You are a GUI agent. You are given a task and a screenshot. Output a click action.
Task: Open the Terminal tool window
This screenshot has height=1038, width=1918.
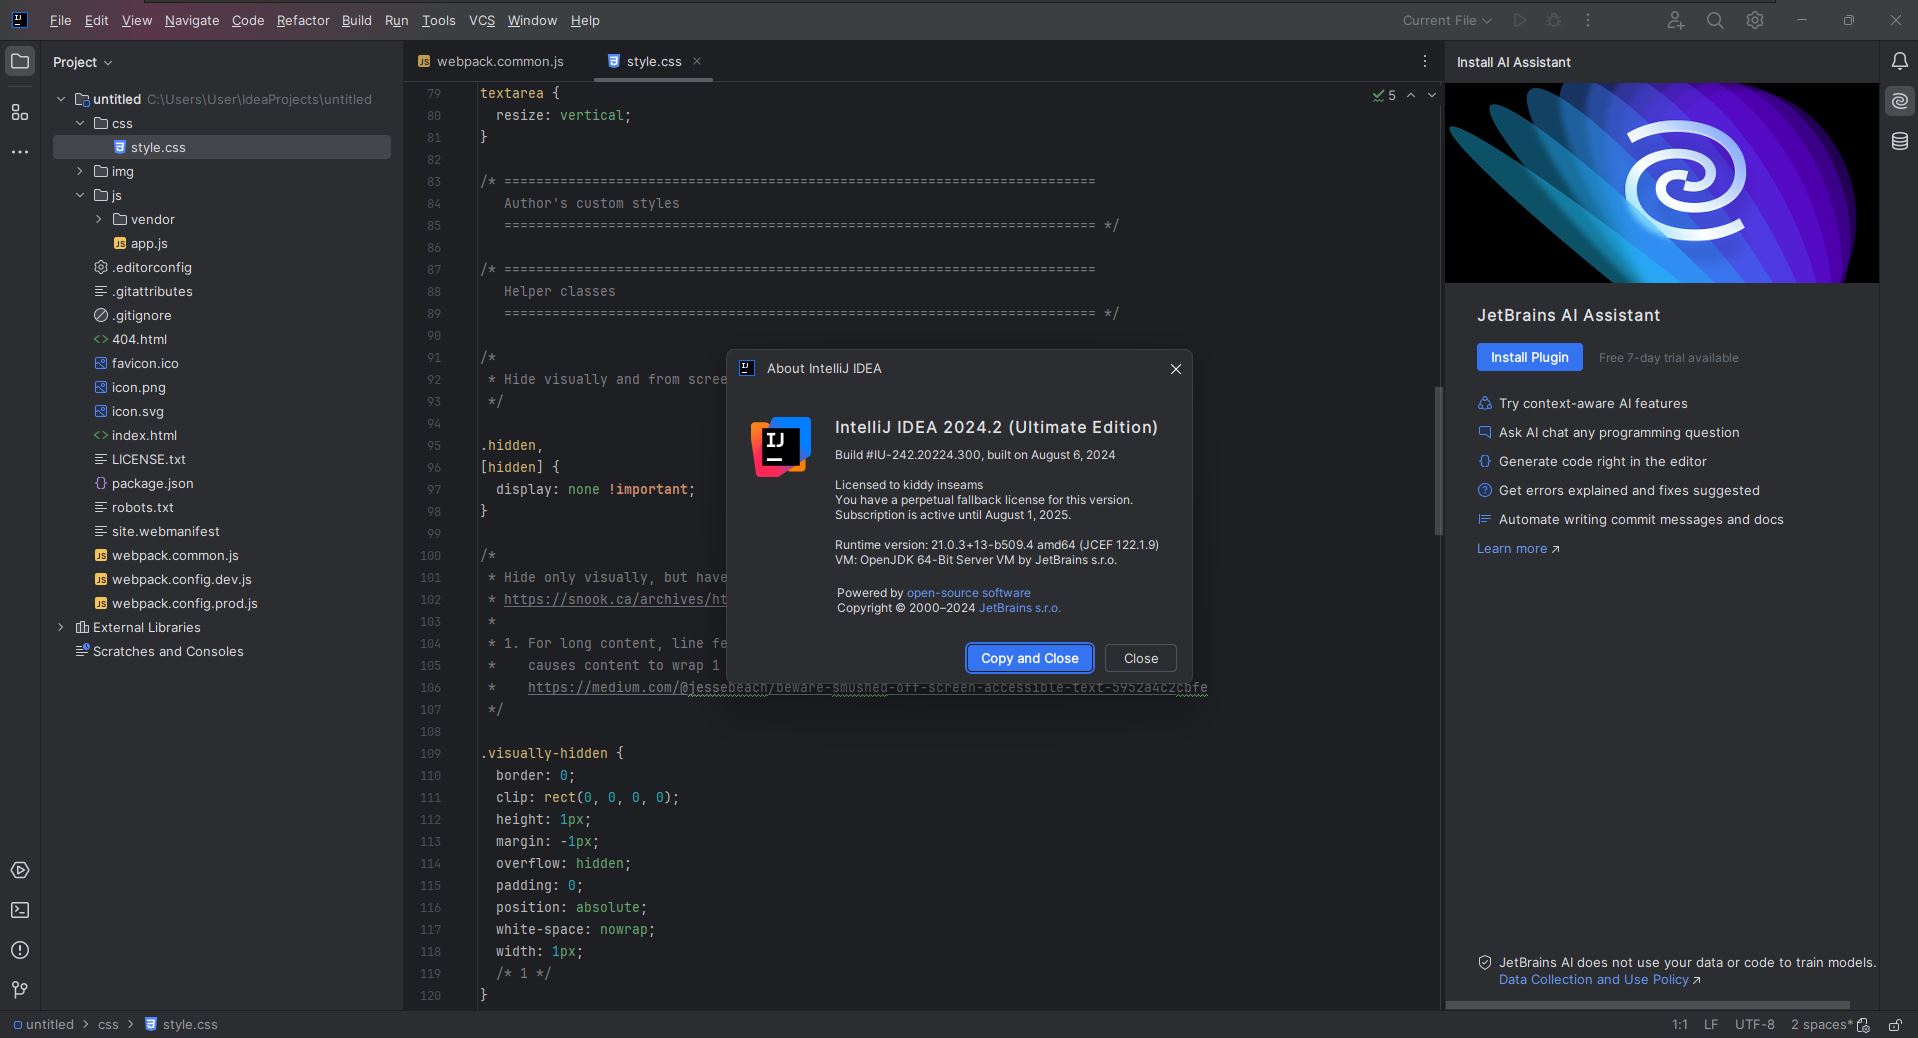tap(19, 910)
